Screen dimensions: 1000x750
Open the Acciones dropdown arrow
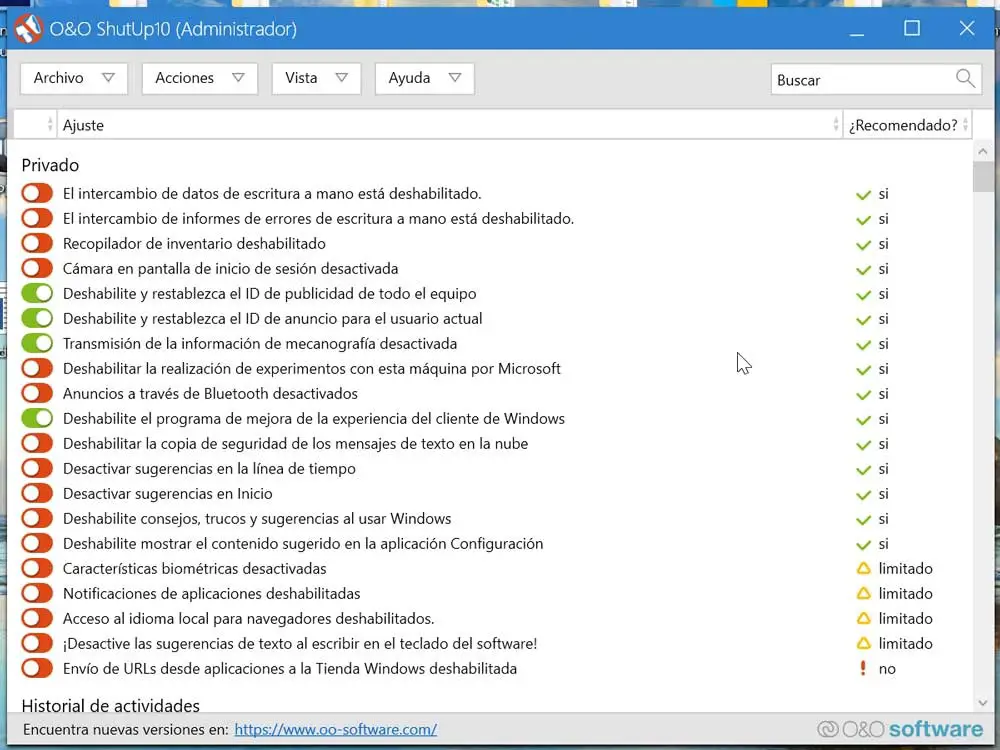tap(239, 78)
